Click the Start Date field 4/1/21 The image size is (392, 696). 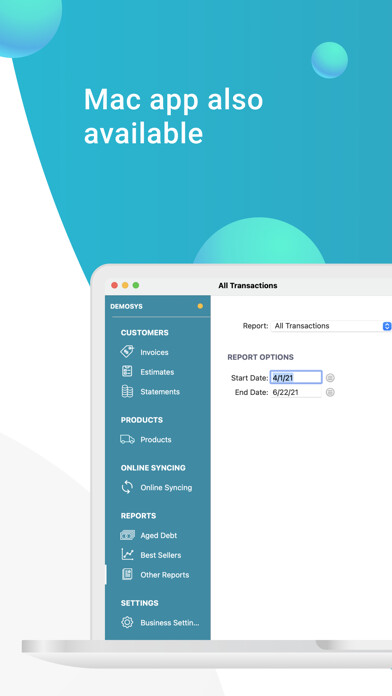coord(296,378)
